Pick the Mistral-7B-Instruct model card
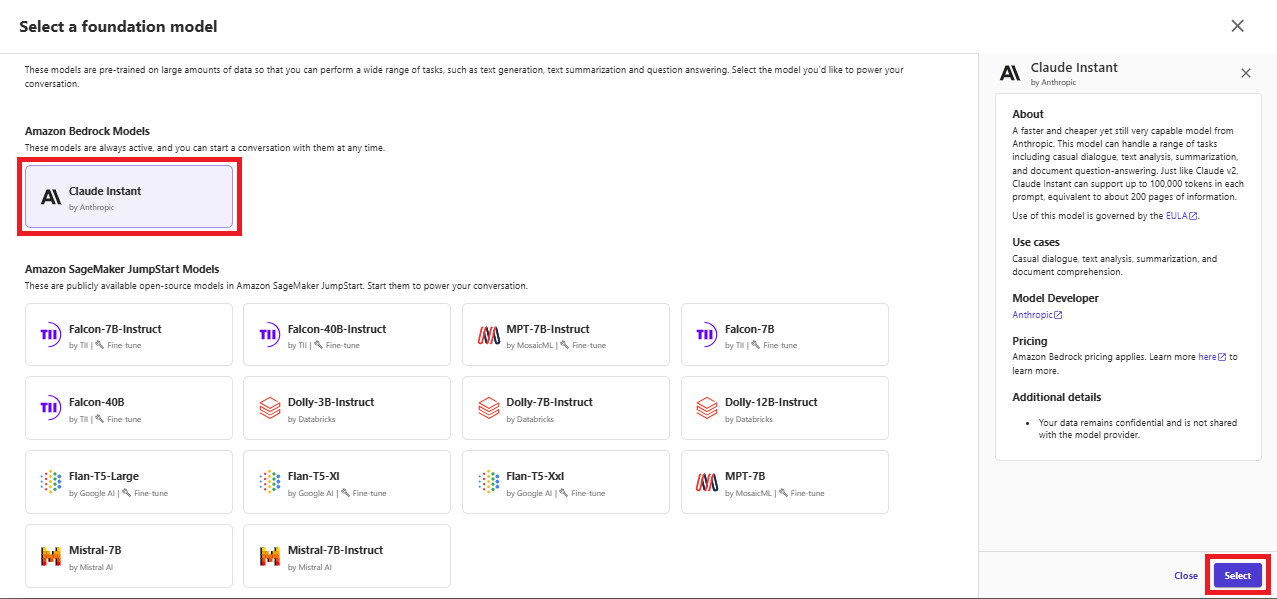The width and height of the screenshot is (1277, 599). pyautogui.click(x=347, y=556)
